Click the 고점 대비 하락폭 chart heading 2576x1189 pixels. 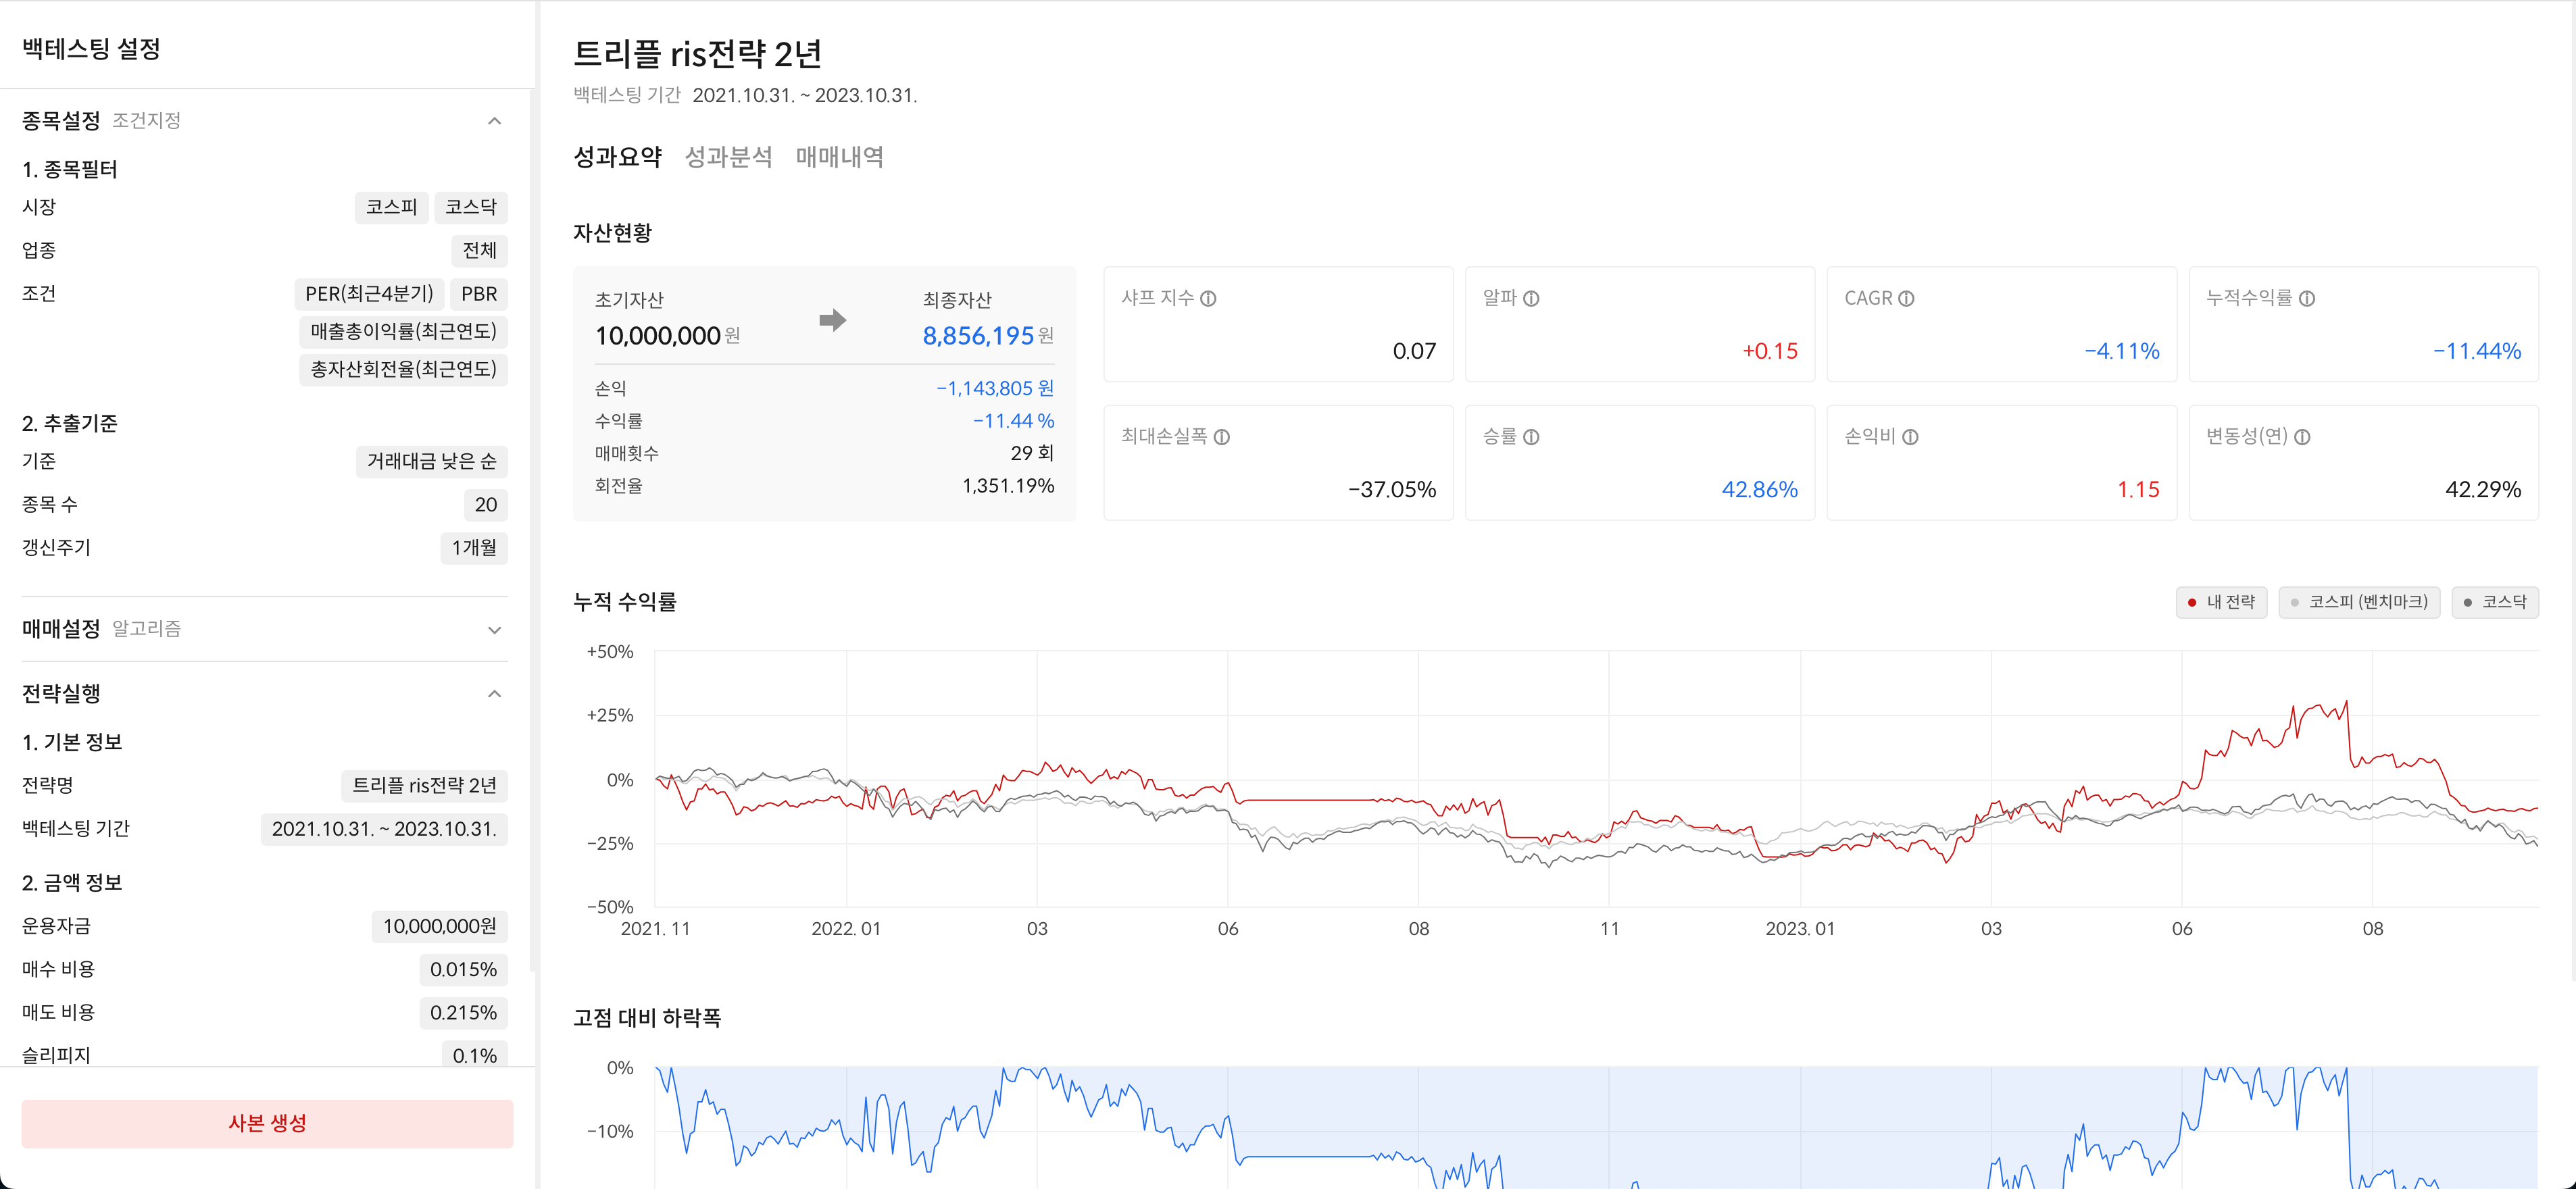tap(647, 1018)
